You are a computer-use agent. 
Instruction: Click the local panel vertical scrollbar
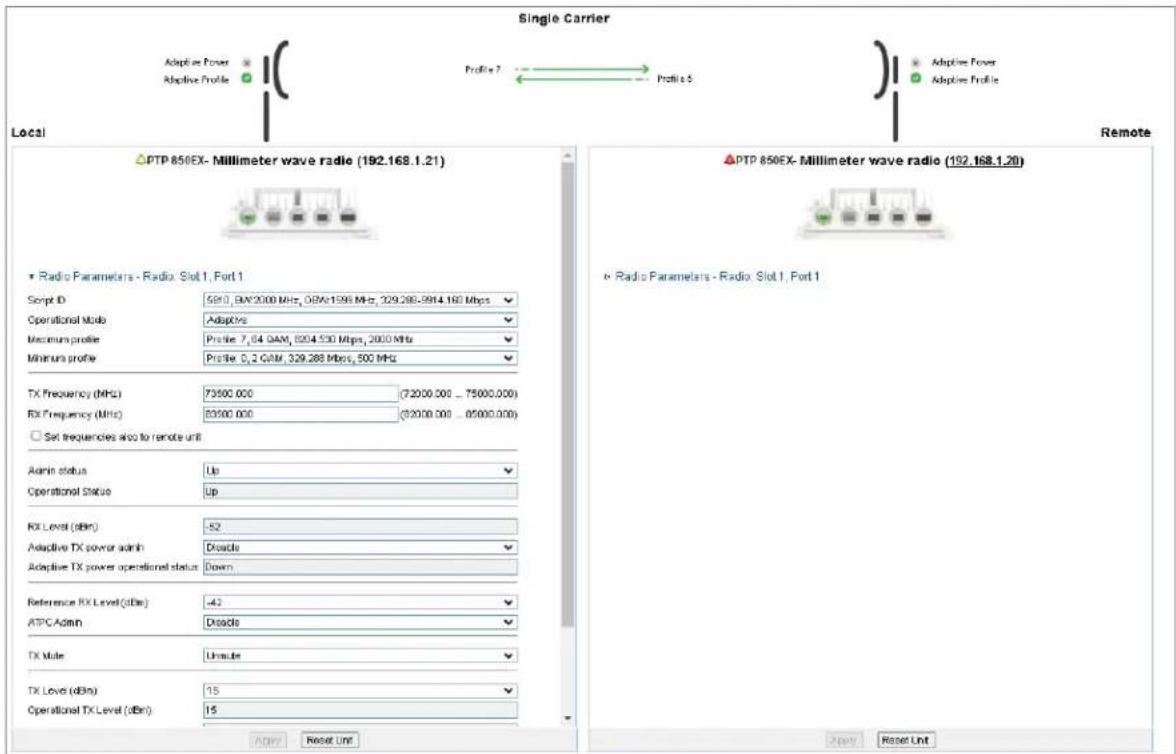568,394
